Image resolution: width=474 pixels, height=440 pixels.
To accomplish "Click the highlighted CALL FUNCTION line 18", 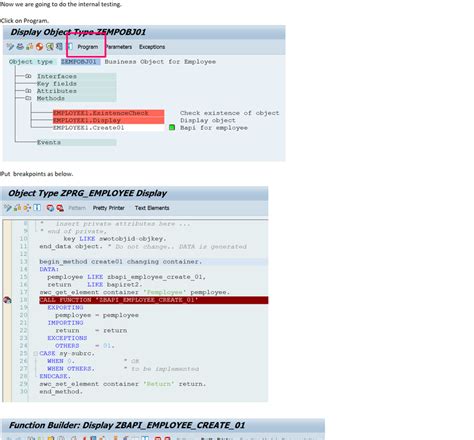I will pos(154,300).
